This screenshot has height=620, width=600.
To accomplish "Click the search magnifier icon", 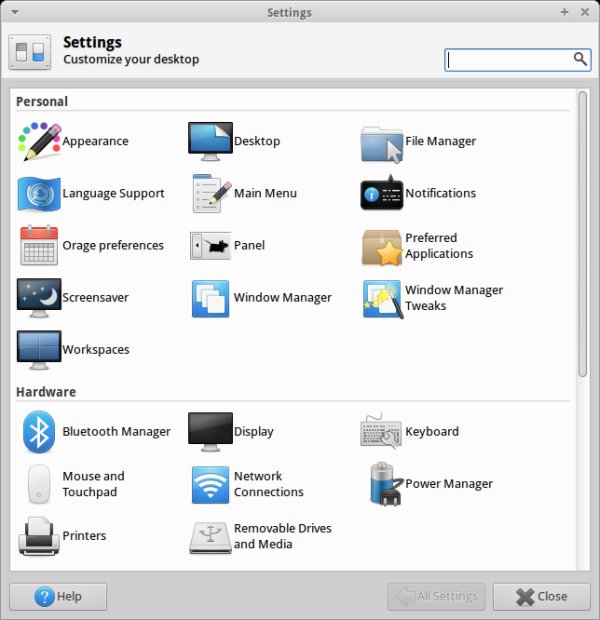I will (x=580, y=59).
